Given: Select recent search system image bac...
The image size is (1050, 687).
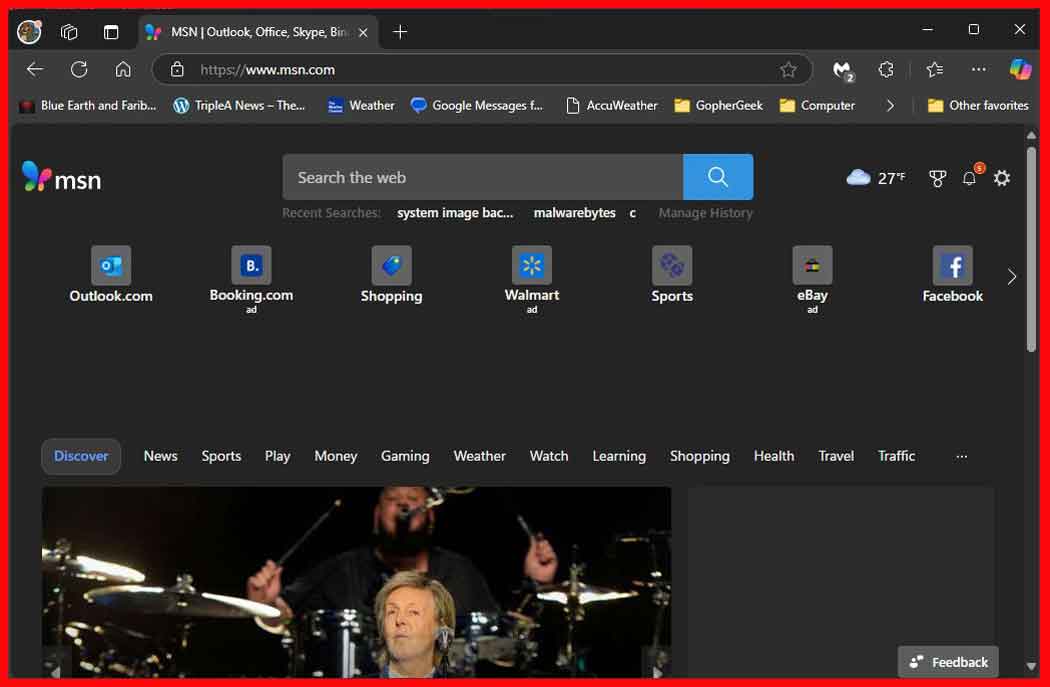Looking at the screenshot, I should pyautogui.click(x=455, y=213).
